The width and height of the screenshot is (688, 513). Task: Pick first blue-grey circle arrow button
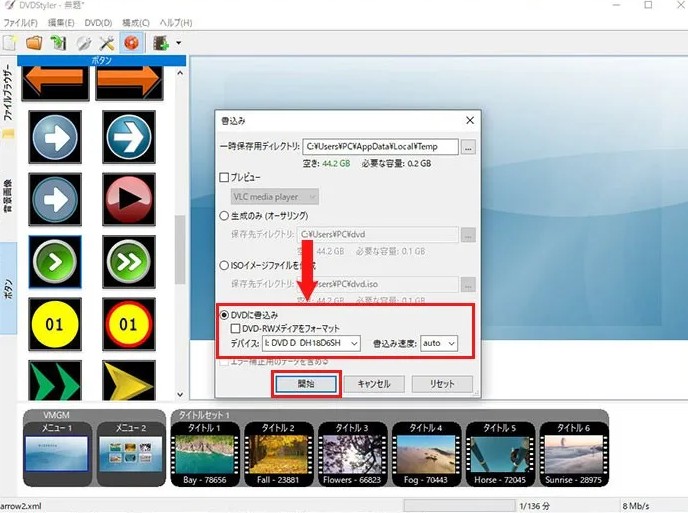point(55,137)
